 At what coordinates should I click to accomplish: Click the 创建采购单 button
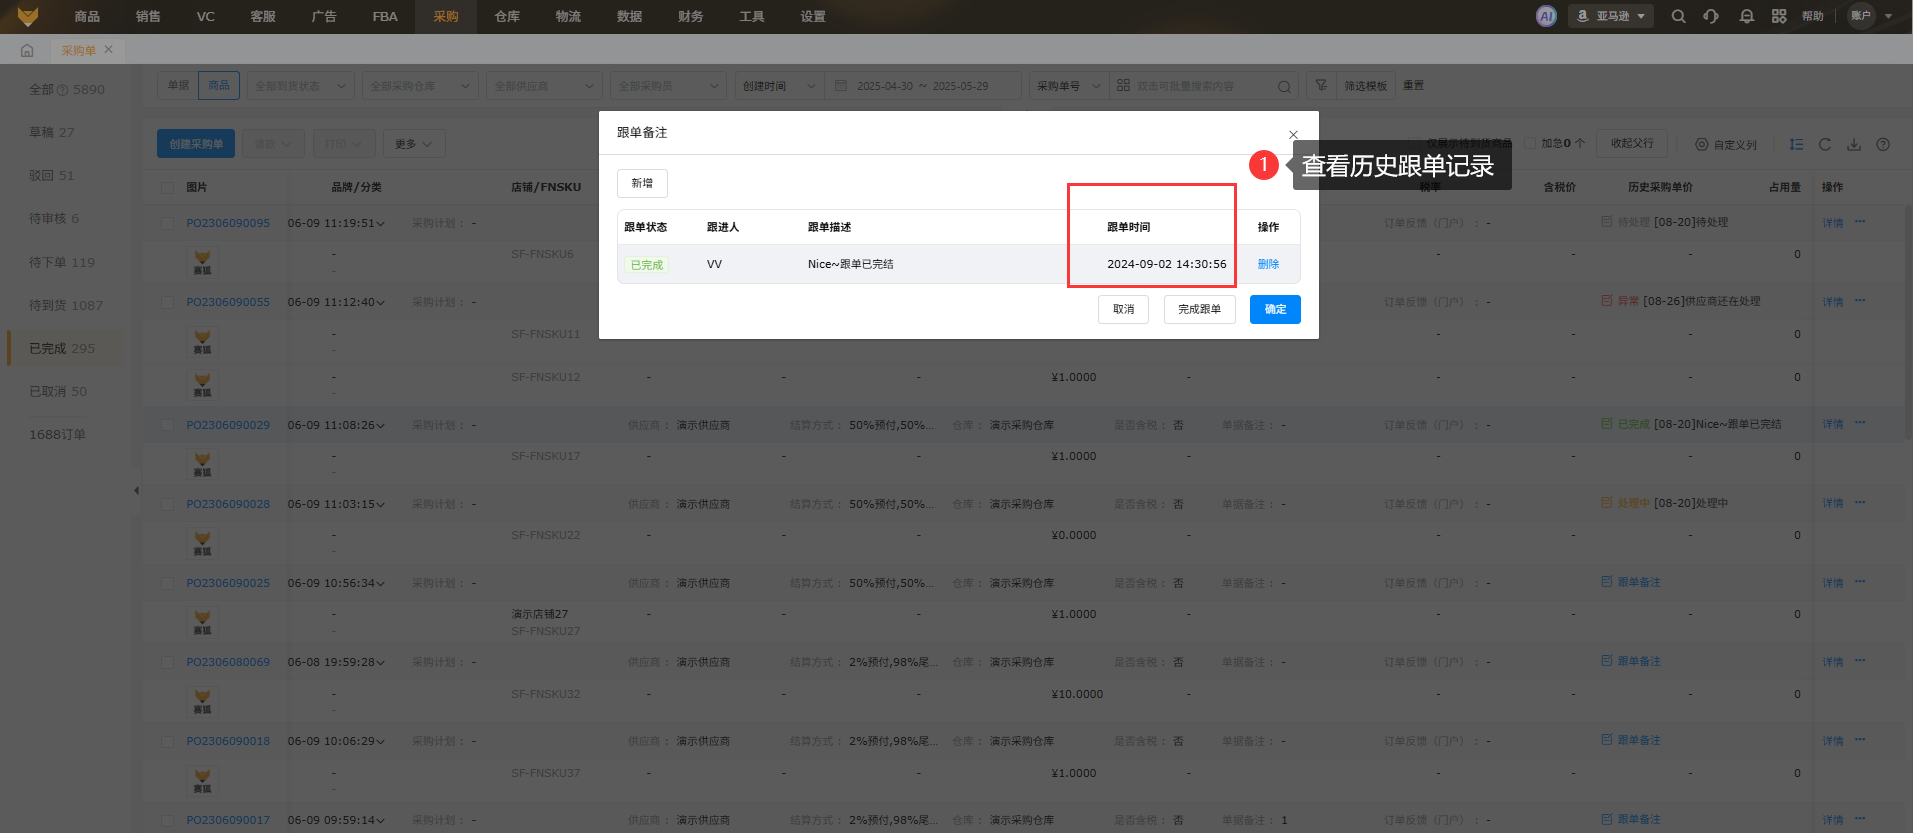[x=196, y=144]
